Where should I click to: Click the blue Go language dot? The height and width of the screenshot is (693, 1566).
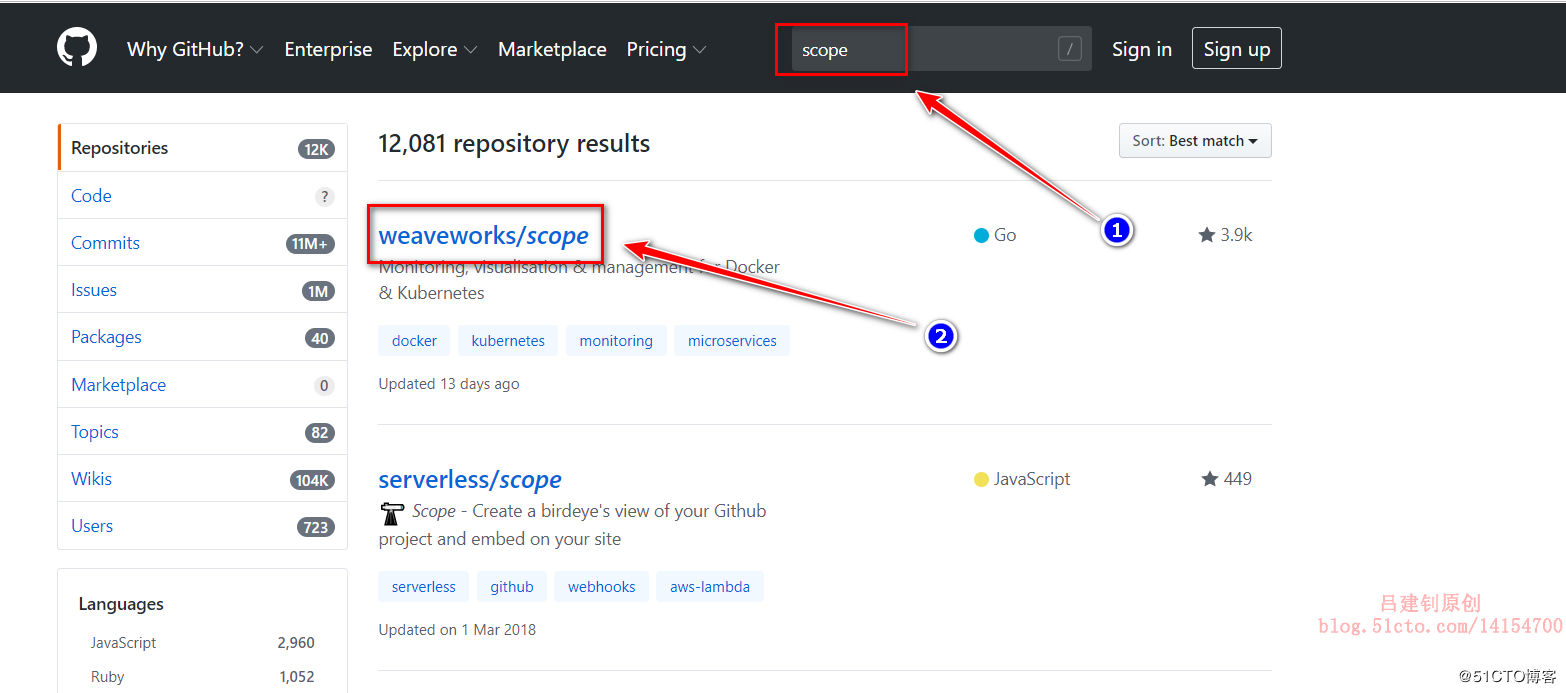(981, 235)
